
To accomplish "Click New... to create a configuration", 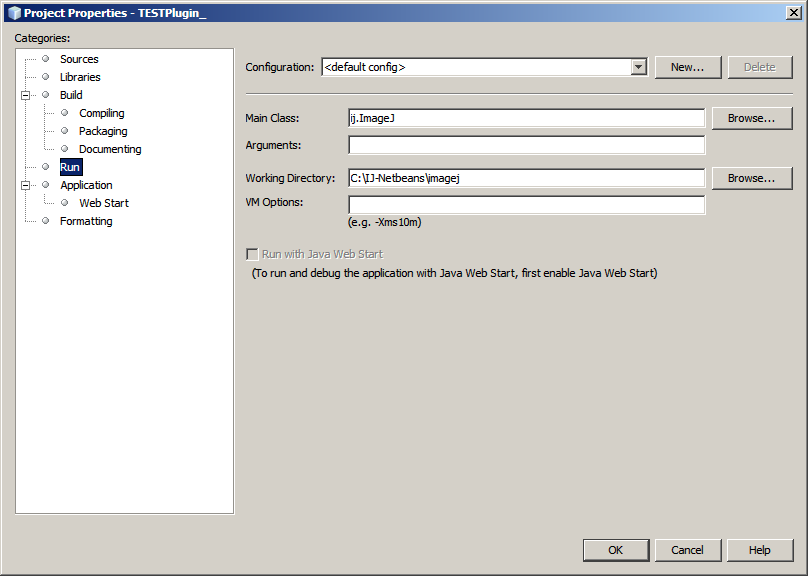I will click(x=687, y=67).
